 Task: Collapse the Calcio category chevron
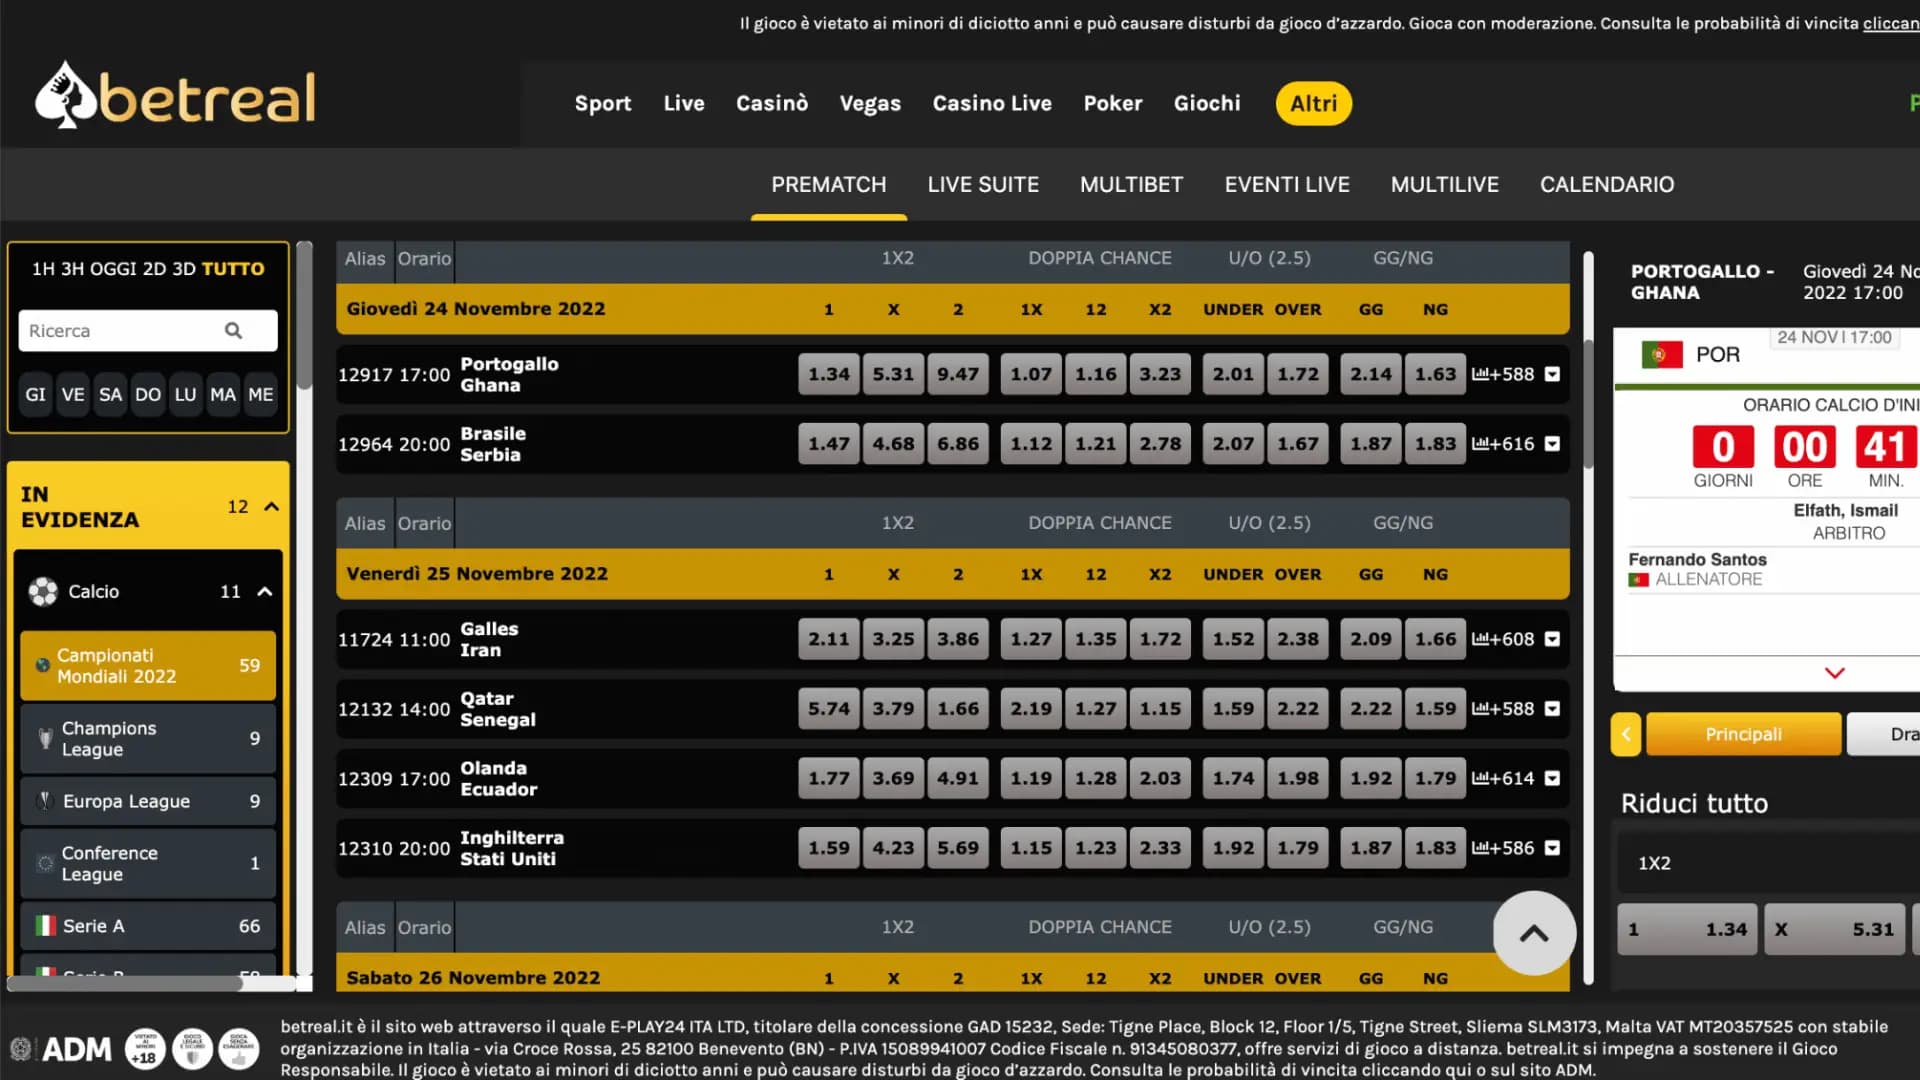click(x=265, y=591)
